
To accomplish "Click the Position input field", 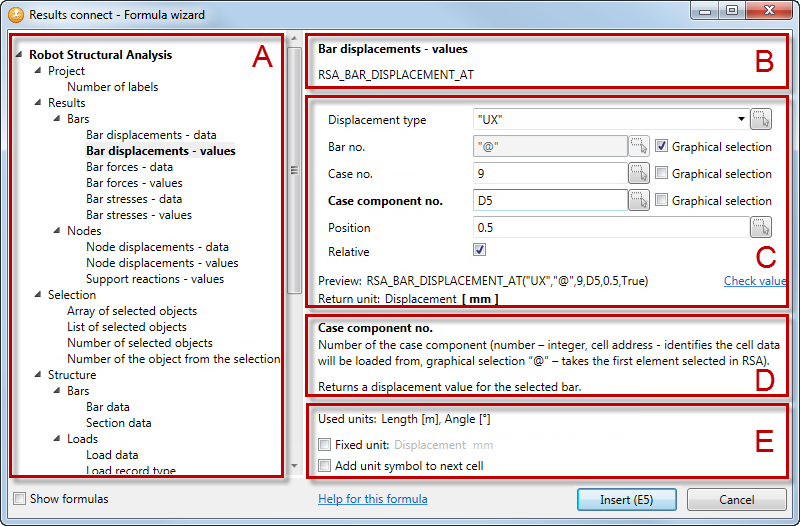I will (611, 228).
